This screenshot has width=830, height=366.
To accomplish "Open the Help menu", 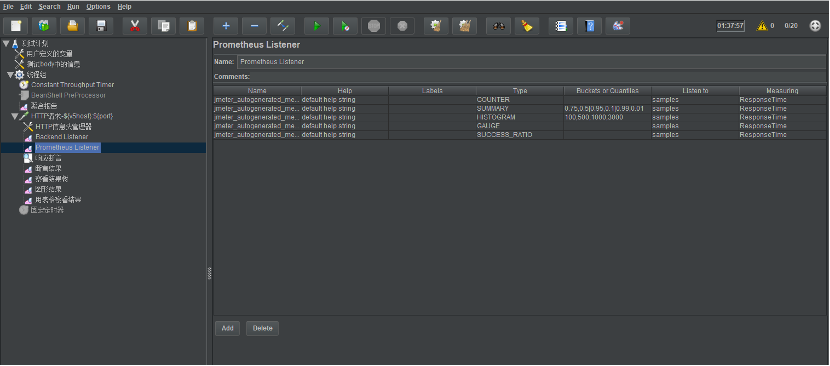I will 124,7.
